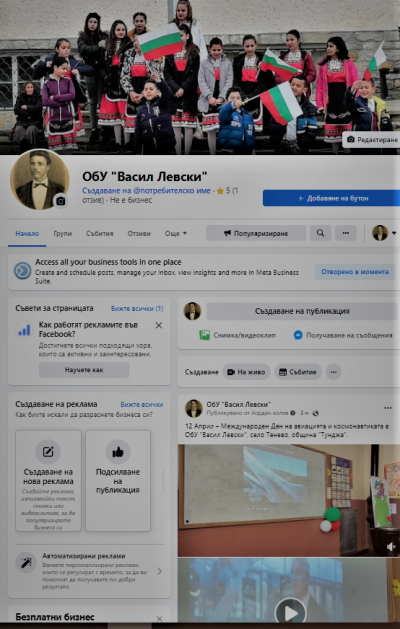Click the Автоматизирани реклами magic wand icon

click(x=26, y=562)
